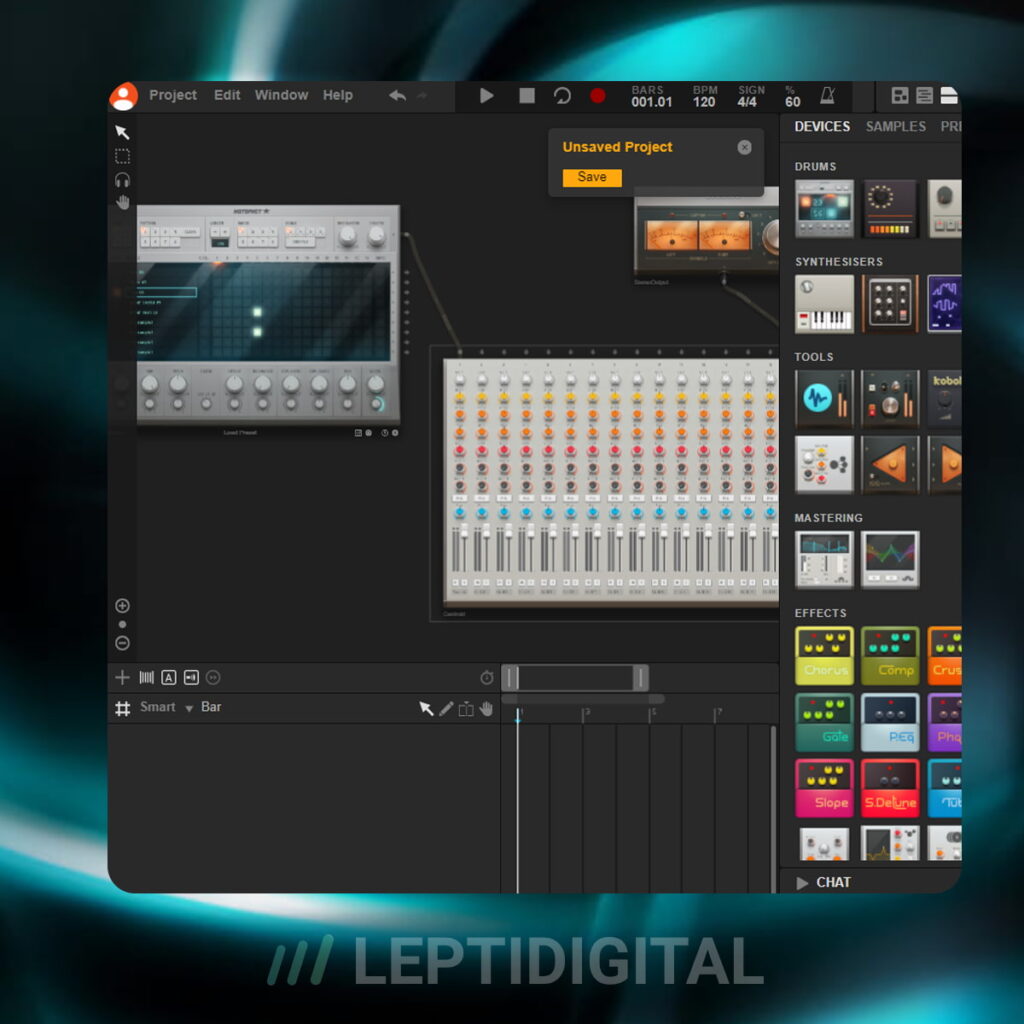Open the Window menu
The height and width of the screenshot is (1024, 1024).
click(x=281, y=95)
